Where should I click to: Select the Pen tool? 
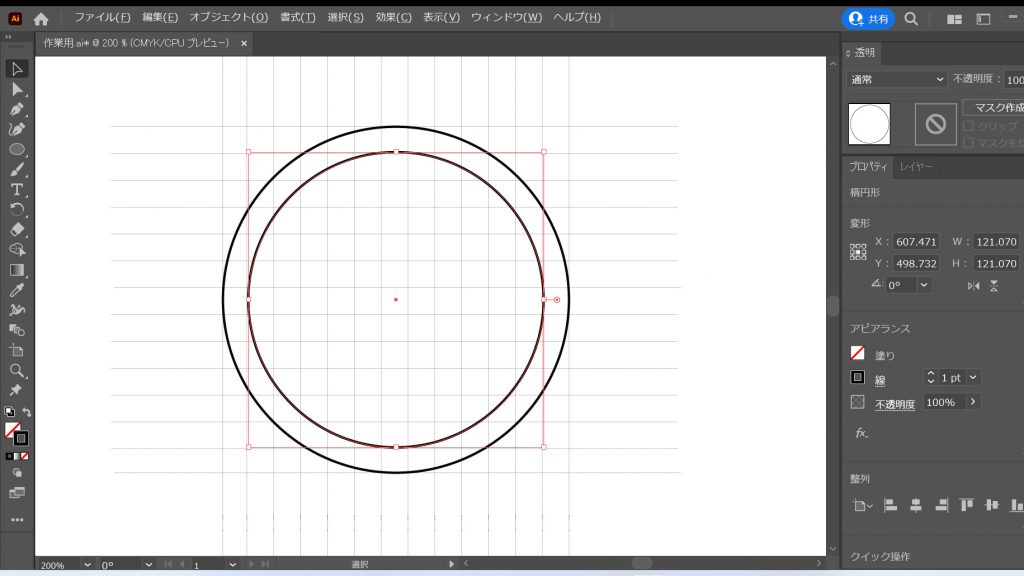17,110
